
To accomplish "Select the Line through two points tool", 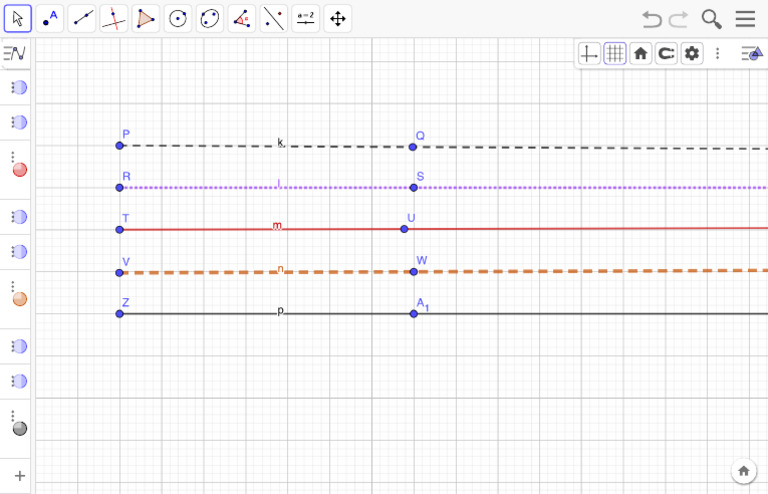I will pyautogui.click(x=82, y=19).
